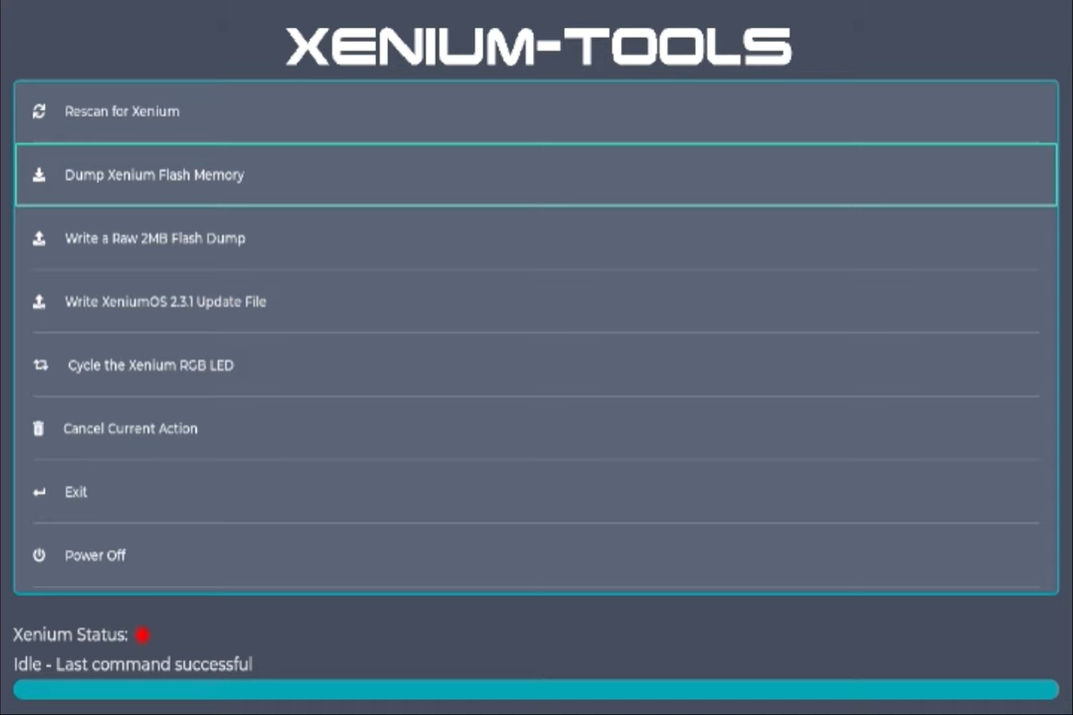The width and height of the screenshot is (1073, 715).
Task: Click the upload icon next to Write a Raw 2MB Flash Dump
Action: pos(39,238)
